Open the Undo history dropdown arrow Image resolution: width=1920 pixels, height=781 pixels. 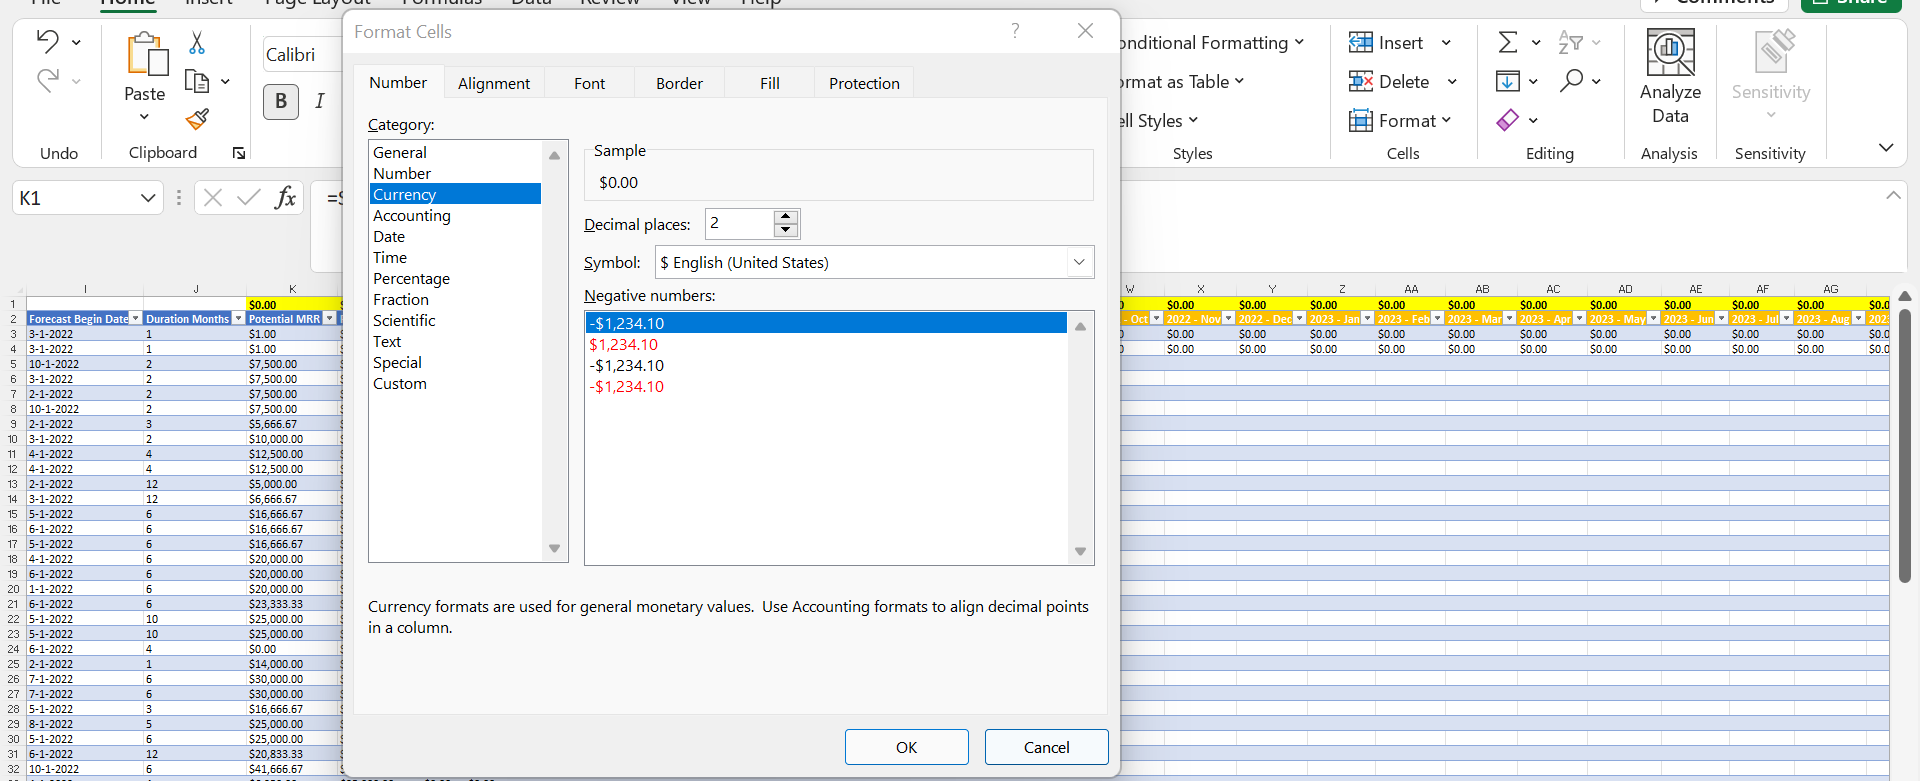[76, 42]
